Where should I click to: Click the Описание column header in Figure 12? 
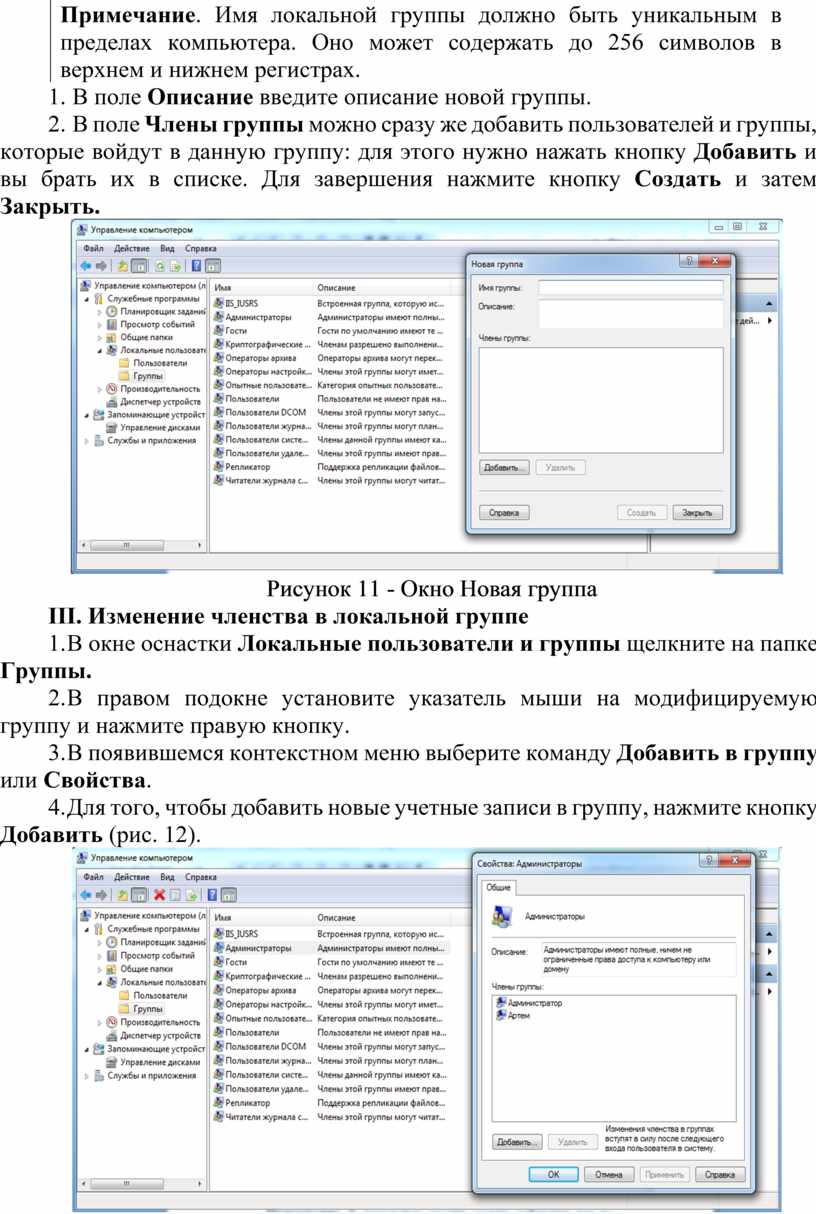[x=335, y=917]
